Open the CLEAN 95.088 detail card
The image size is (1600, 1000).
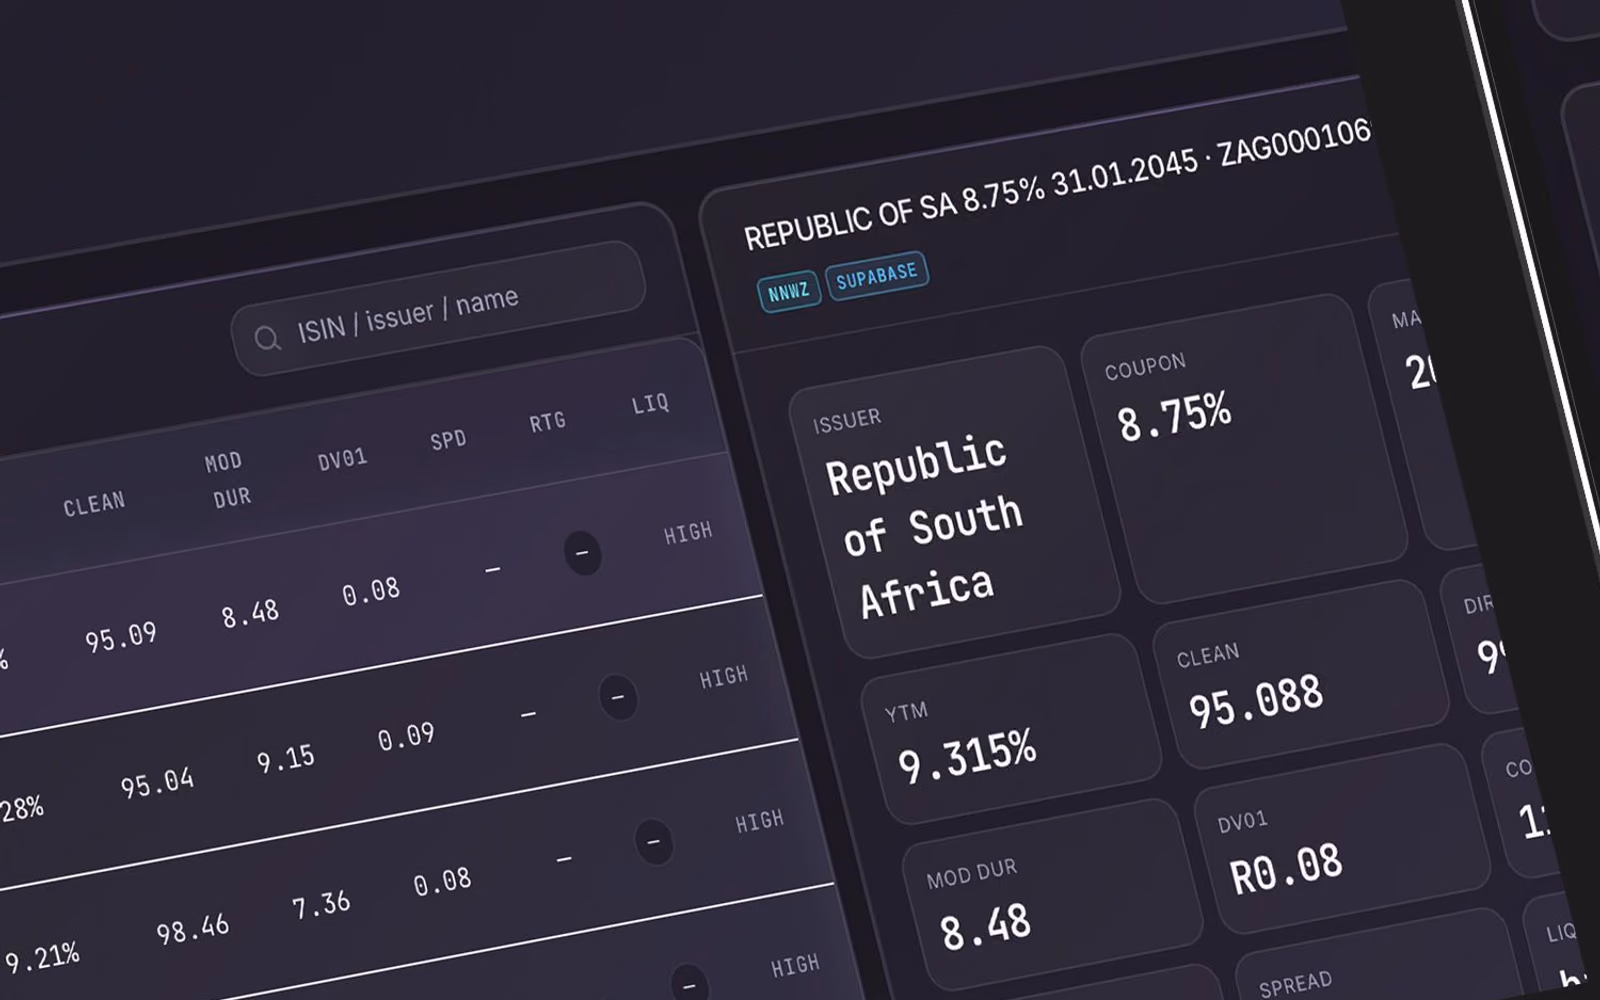tap(1301, 674)
